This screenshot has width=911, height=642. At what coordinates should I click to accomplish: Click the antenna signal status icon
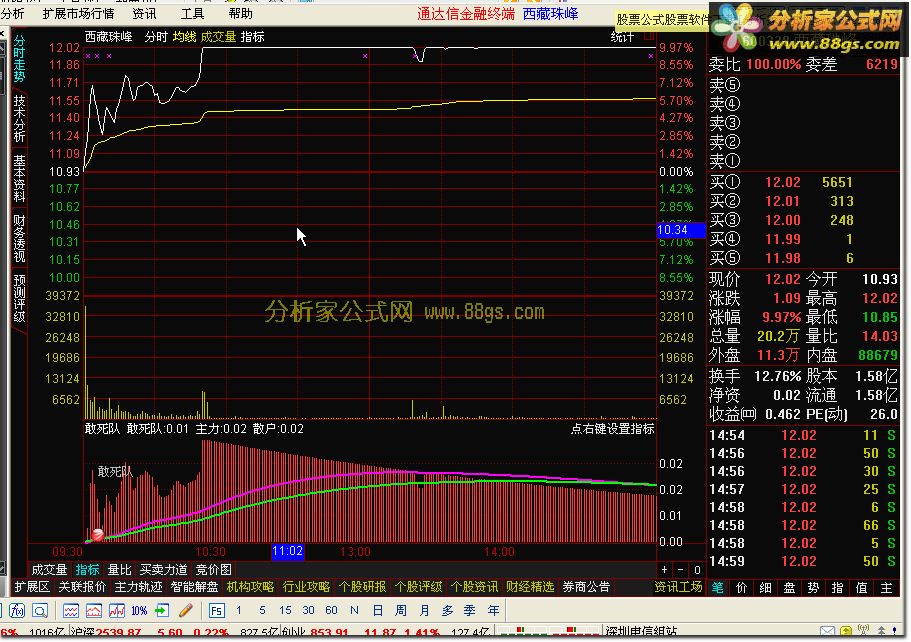tap(863, 630)
